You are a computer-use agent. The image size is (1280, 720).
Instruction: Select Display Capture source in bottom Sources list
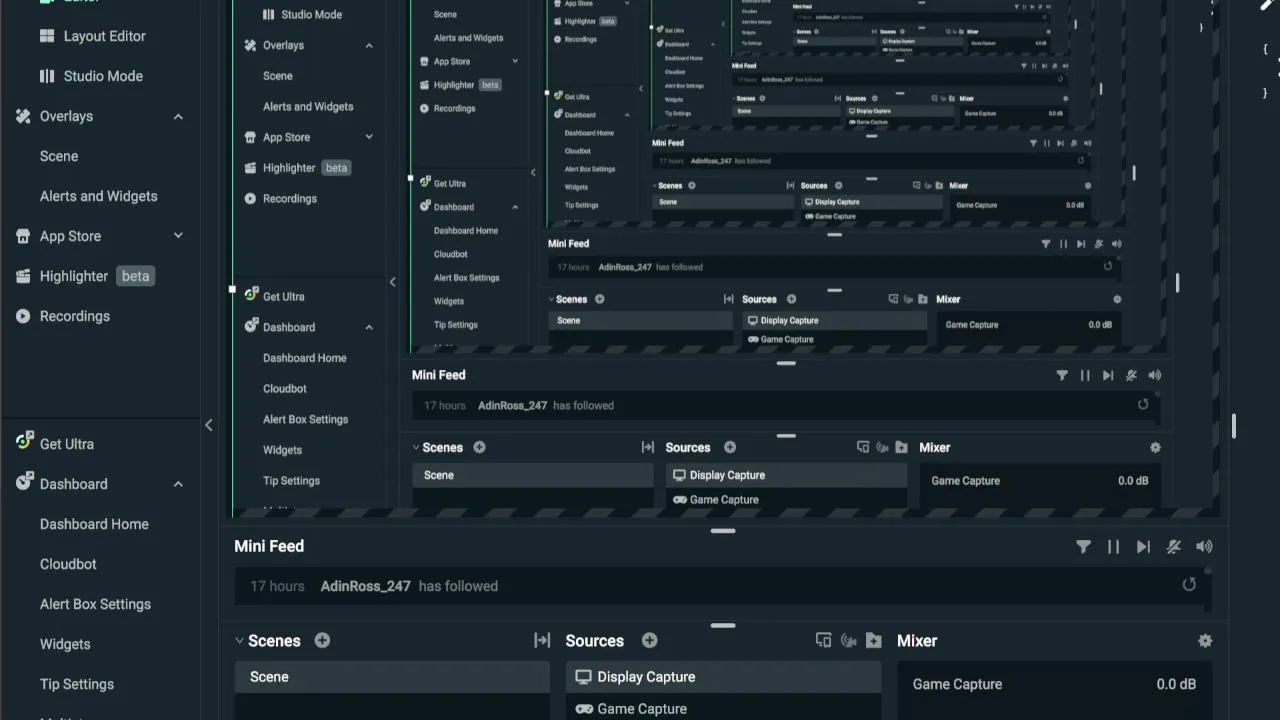tap(724, 677)
